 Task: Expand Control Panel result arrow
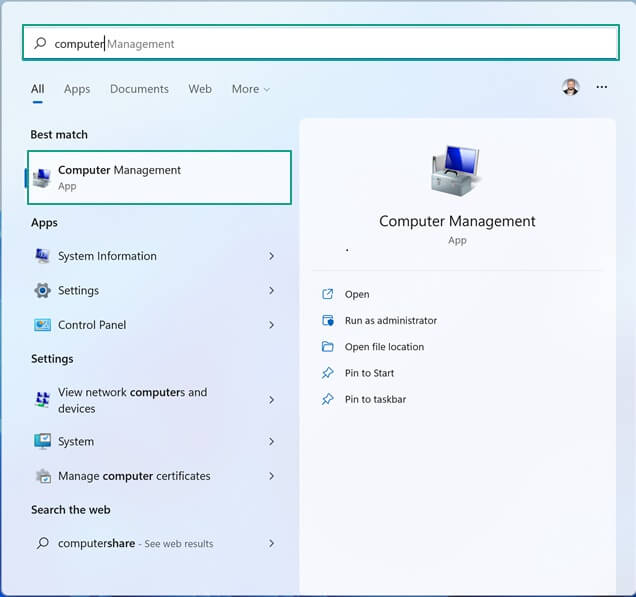click(x=271, y=325)
